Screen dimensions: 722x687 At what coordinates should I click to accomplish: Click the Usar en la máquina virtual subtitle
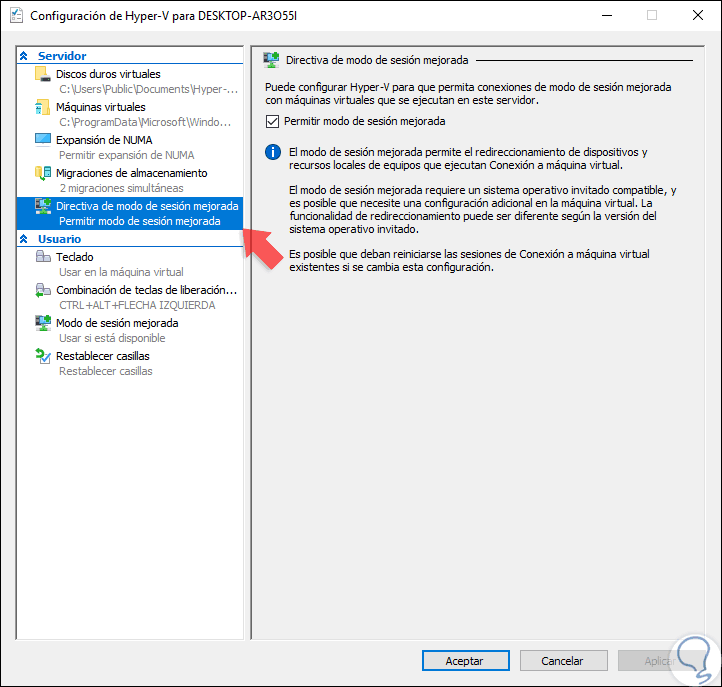point(121,272)
